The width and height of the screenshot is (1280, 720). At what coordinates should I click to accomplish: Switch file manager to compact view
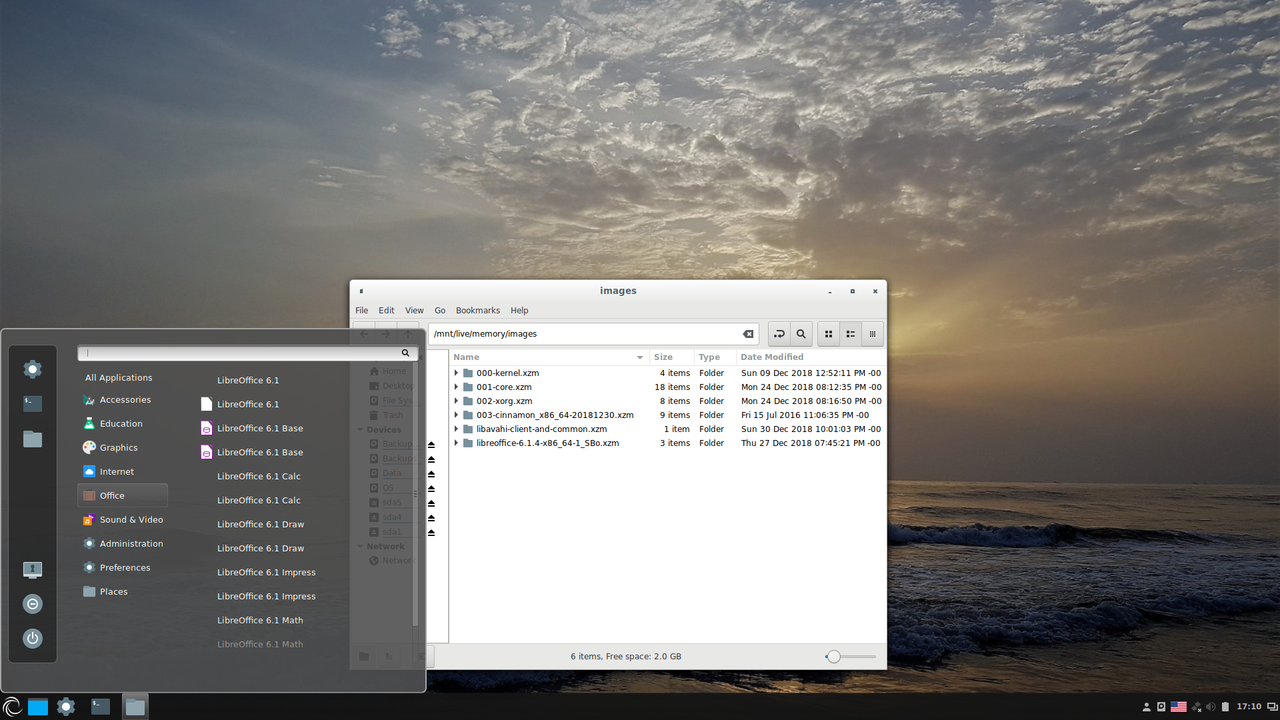(x=872, y=334)
